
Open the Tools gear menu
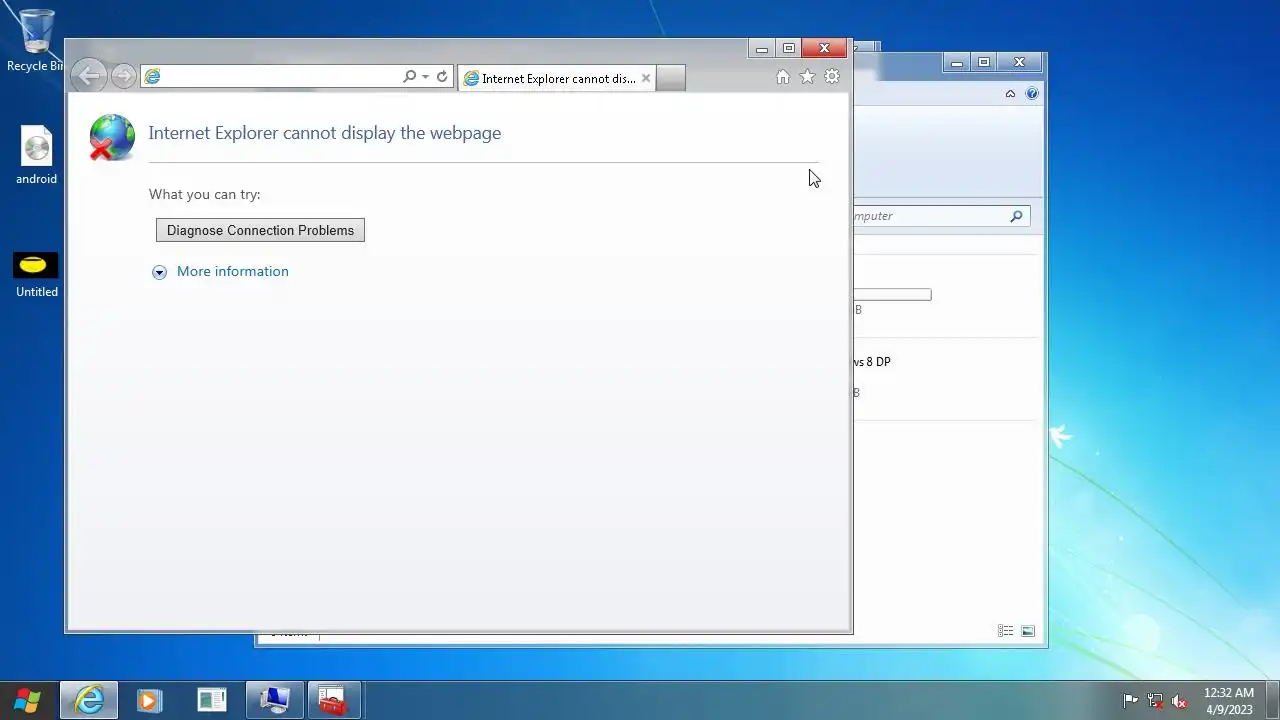pyautogui.click(x=832, y=77)
